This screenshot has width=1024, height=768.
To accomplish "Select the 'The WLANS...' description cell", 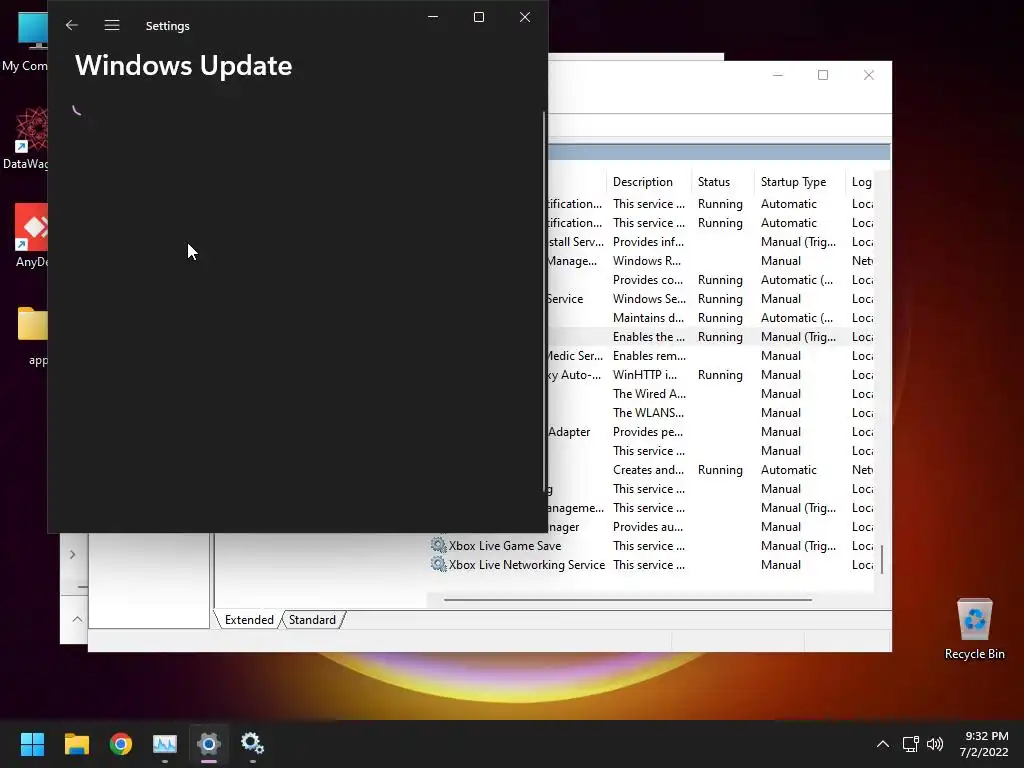I will (648, 413).
